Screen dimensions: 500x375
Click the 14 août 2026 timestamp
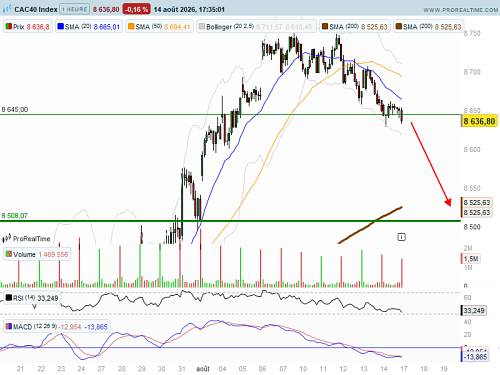pos(189,9)
